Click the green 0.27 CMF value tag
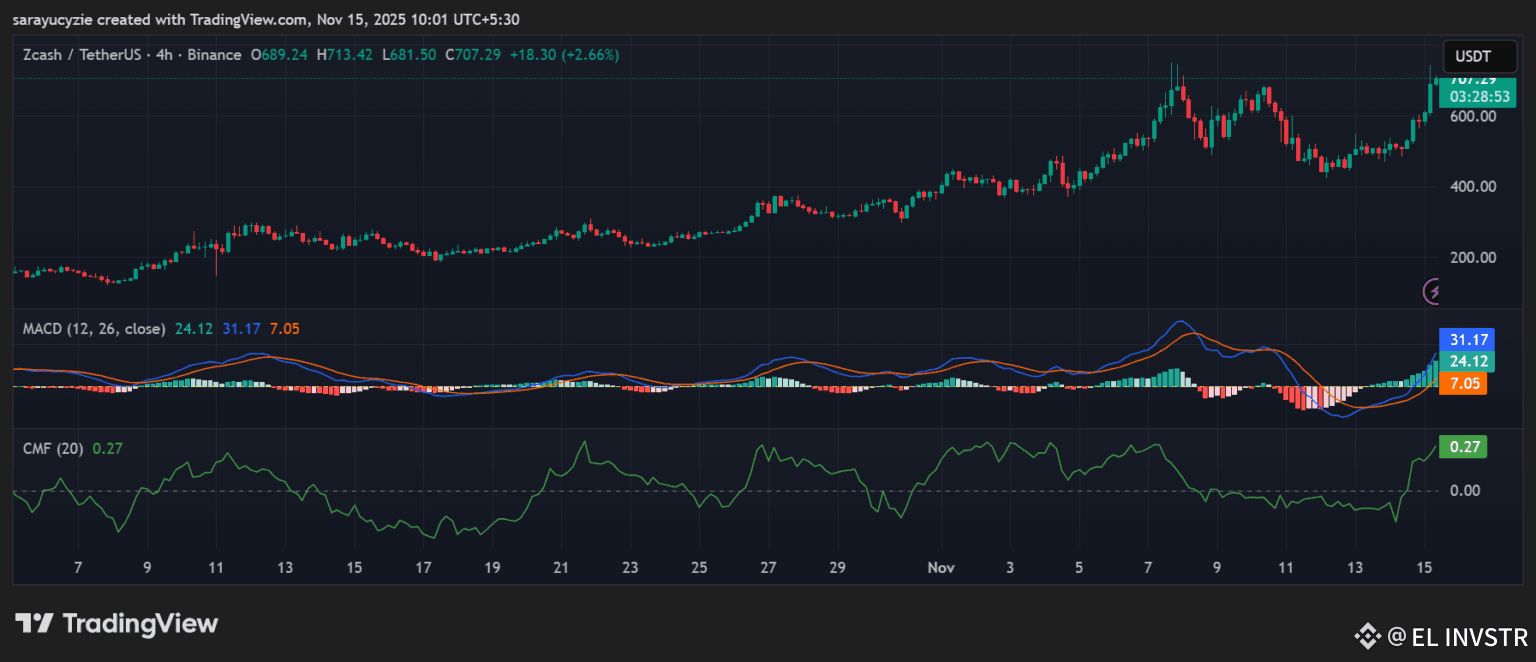The image size is (1536, 662). click(x=1462, y=447)
